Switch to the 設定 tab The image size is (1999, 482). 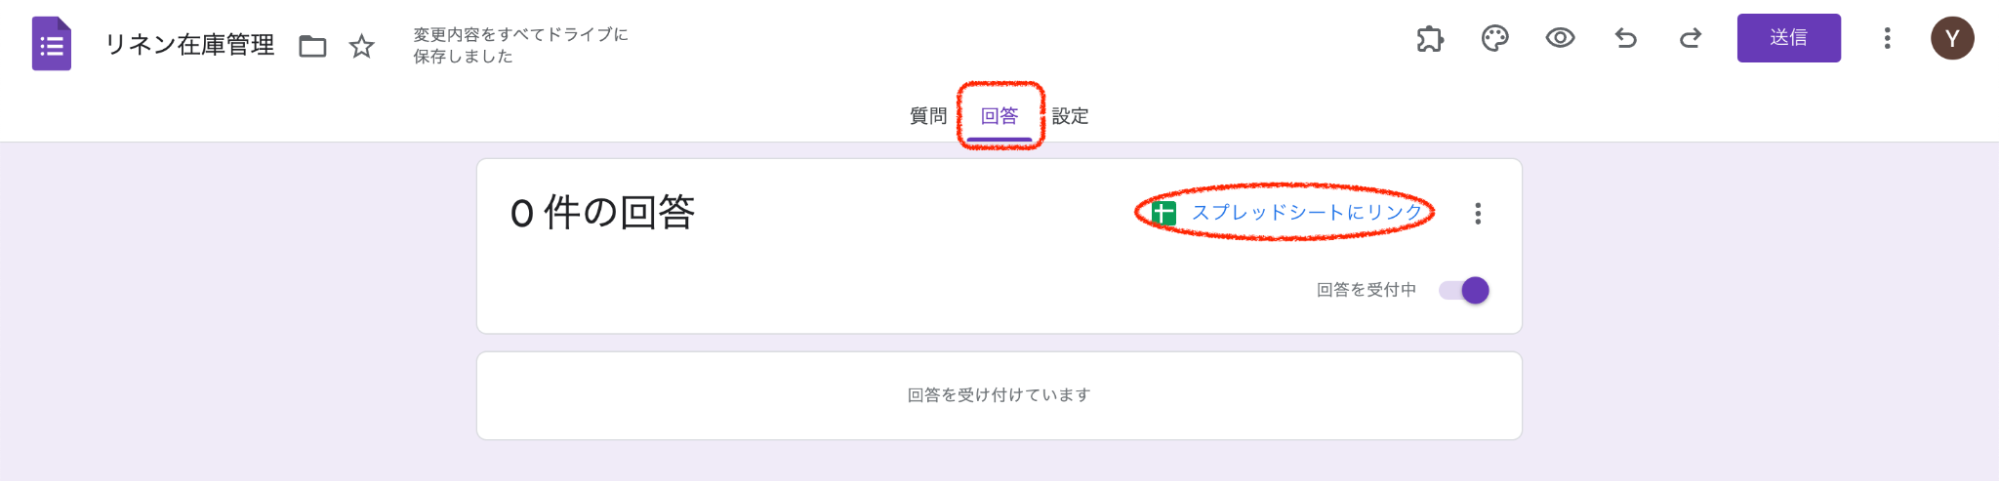tap(1070, 116)
